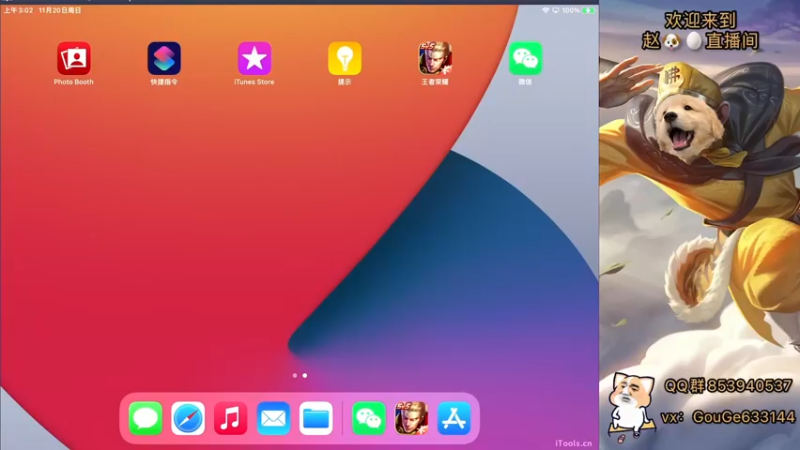Click the 欢迎来到 welcome heading
800x450 pixels.
(700, 20)
